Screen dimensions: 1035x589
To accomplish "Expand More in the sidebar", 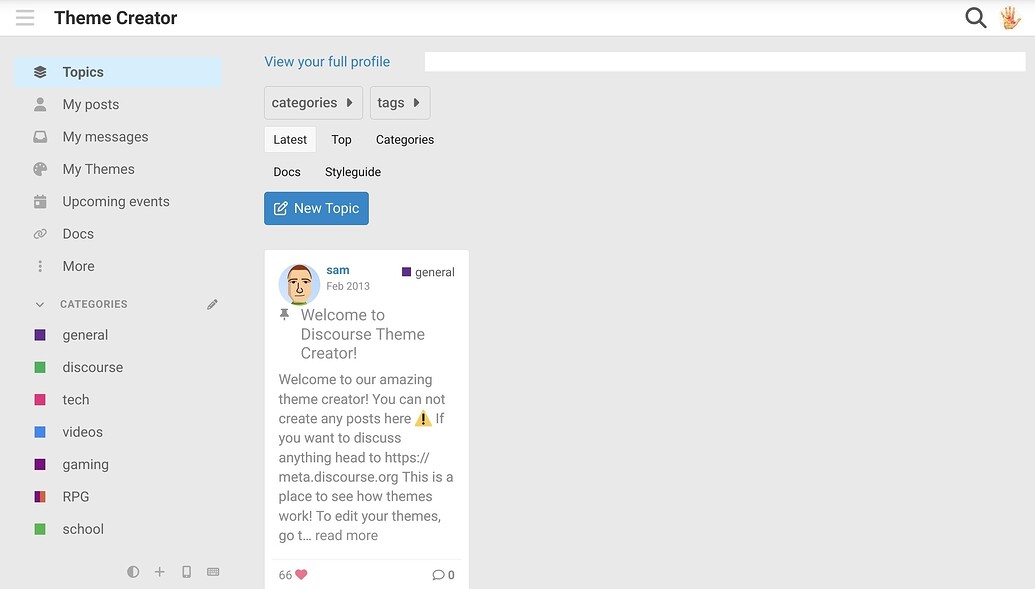I will click(x=78, y=266).
